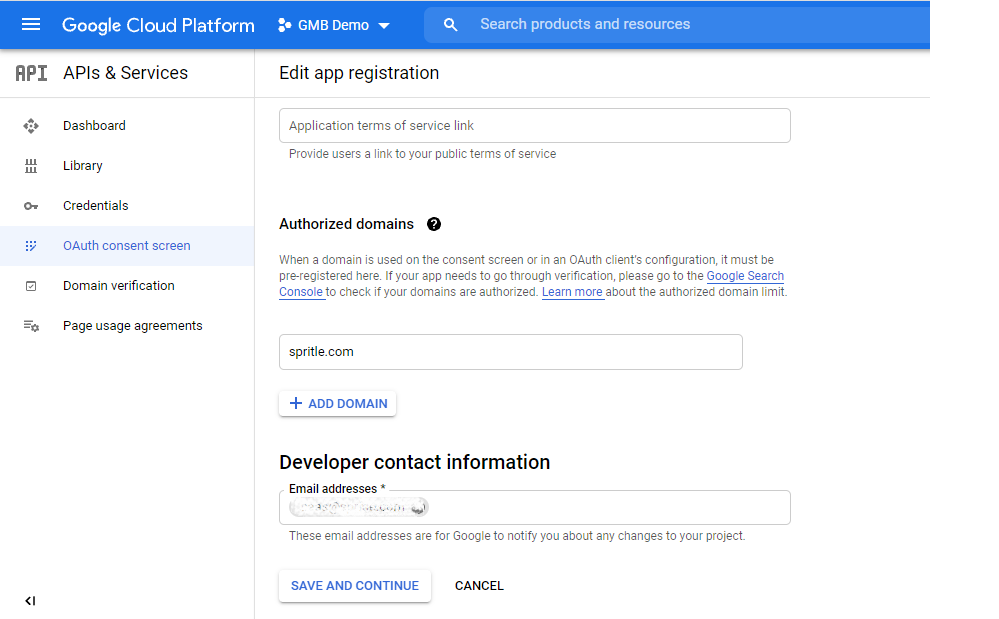Click the Application terms of service link field
The height and width of the screenshot is (619, 999).
pyautogui.click(x=535, y=125)
